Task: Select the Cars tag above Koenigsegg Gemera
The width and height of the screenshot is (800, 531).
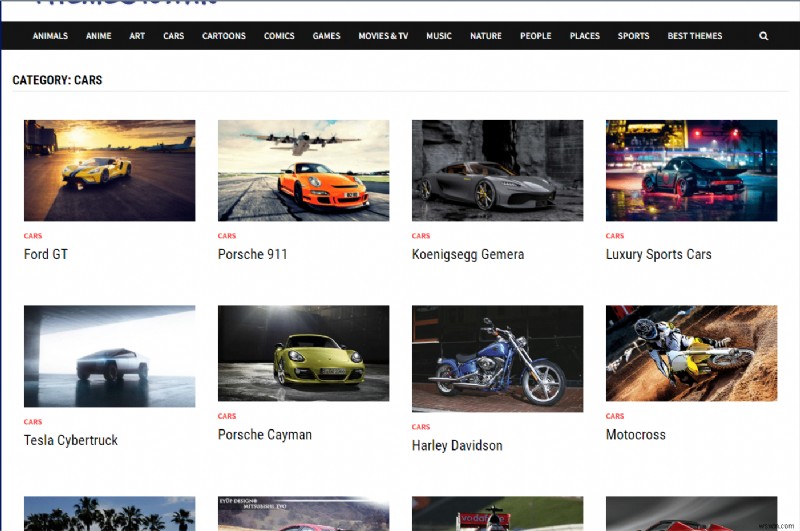Action: tap(421, 236)
